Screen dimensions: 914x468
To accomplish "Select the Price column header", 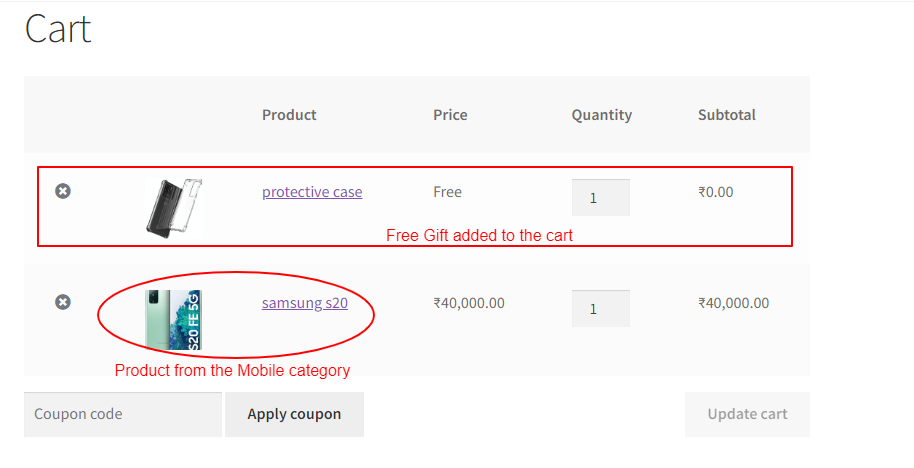I will pos(450,115).
